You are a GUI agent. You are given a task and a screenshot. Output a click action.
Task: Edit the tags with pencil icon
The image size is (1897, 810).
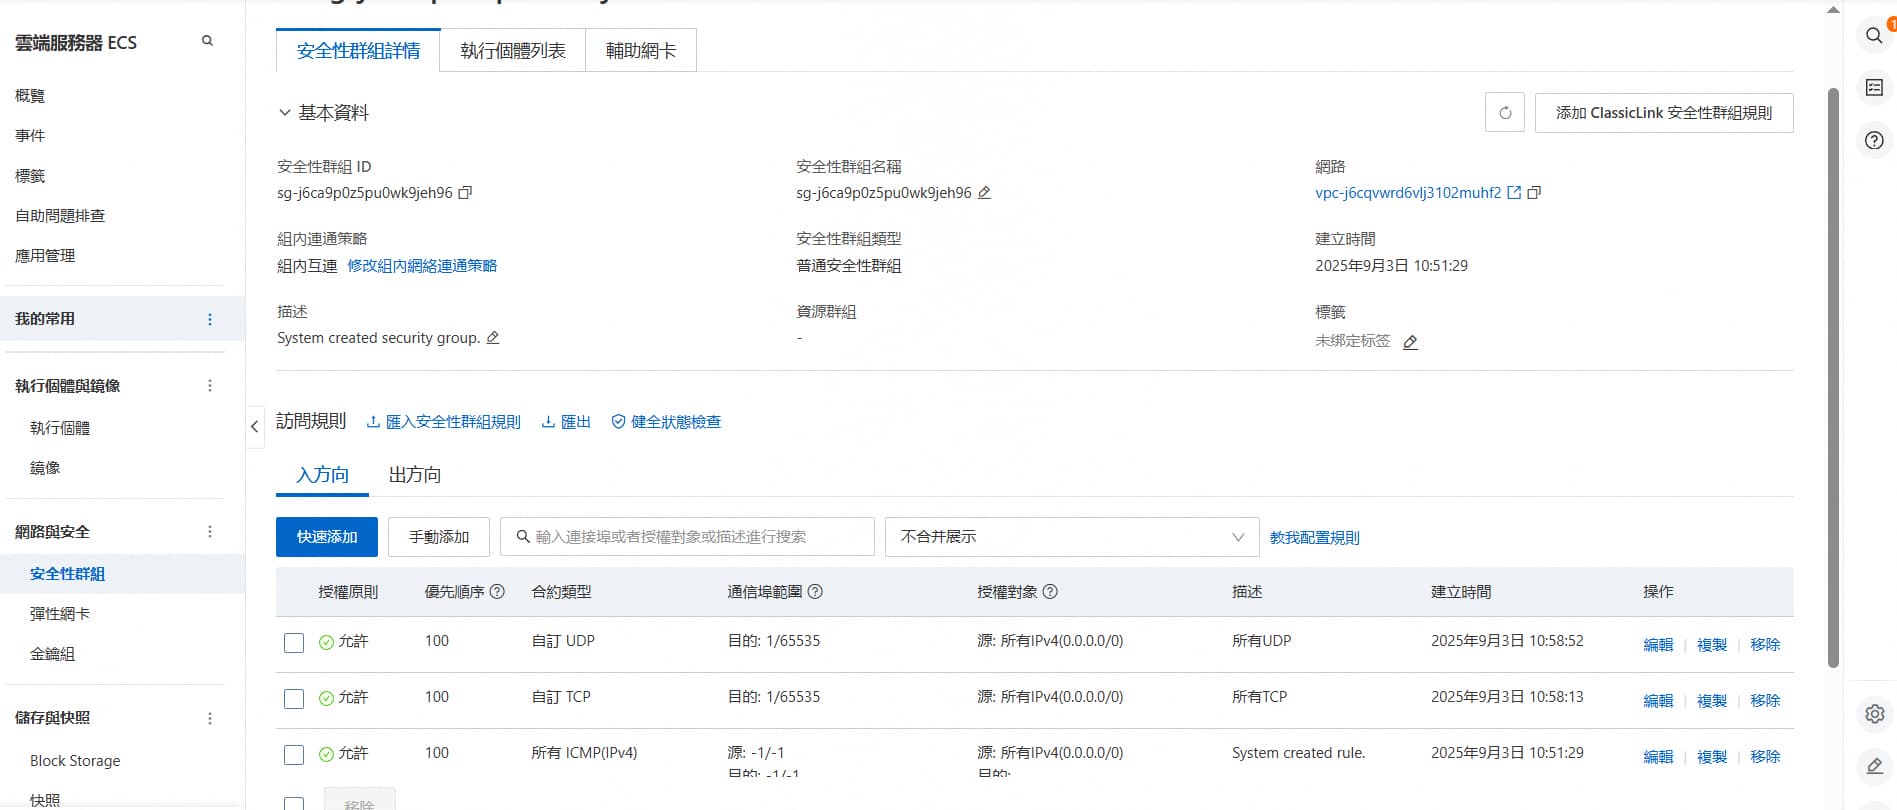[1410, 342]
